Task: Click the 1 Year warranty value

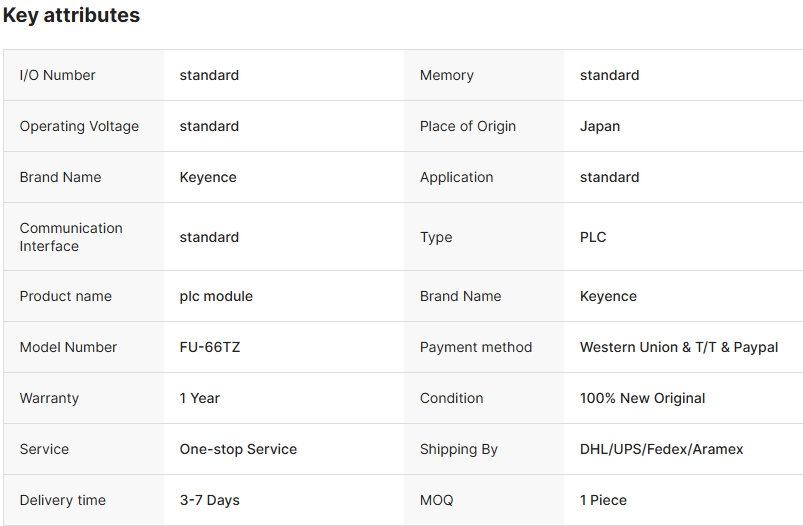Action: pyautogui.click(x=199, y=398)
